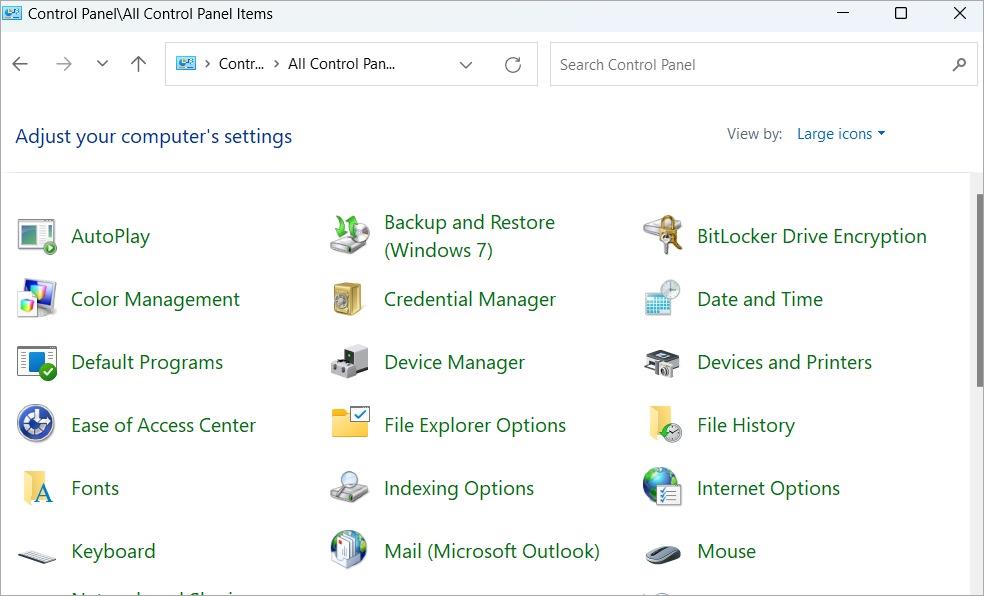Open Color Management link
The height and width of the screenshot is (596, 984).
coord(155,299)
